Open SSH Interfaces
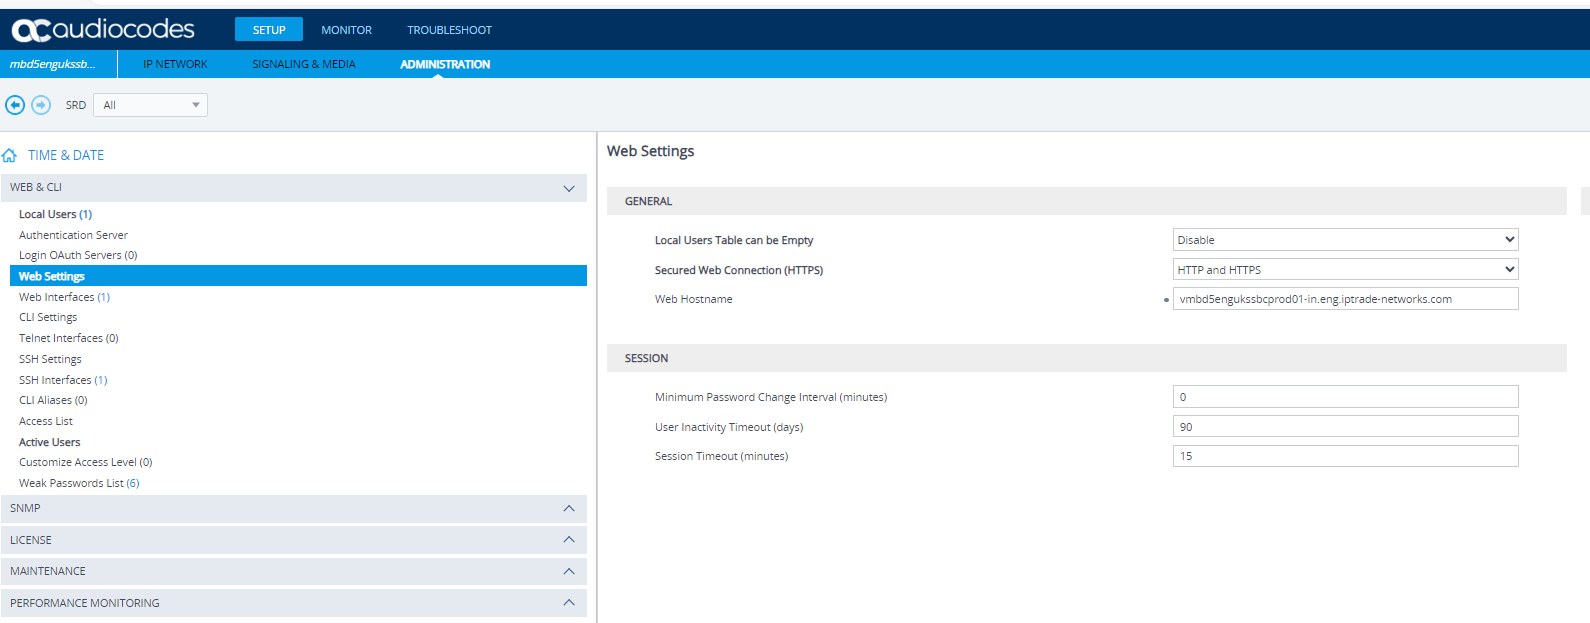Screen dimensions: 1590x623 (x=63, y=380)
